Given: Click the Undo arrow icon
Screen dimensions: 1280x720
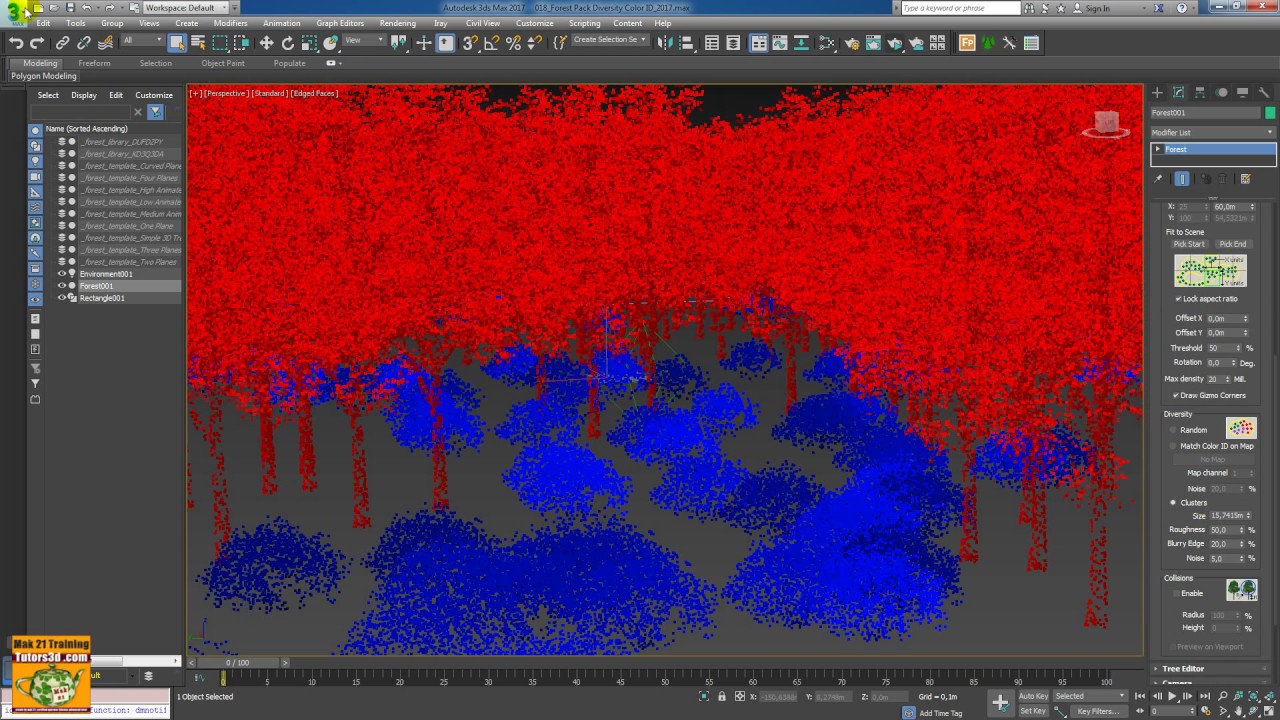Looking at the screenshot, I should pos(16,43).
